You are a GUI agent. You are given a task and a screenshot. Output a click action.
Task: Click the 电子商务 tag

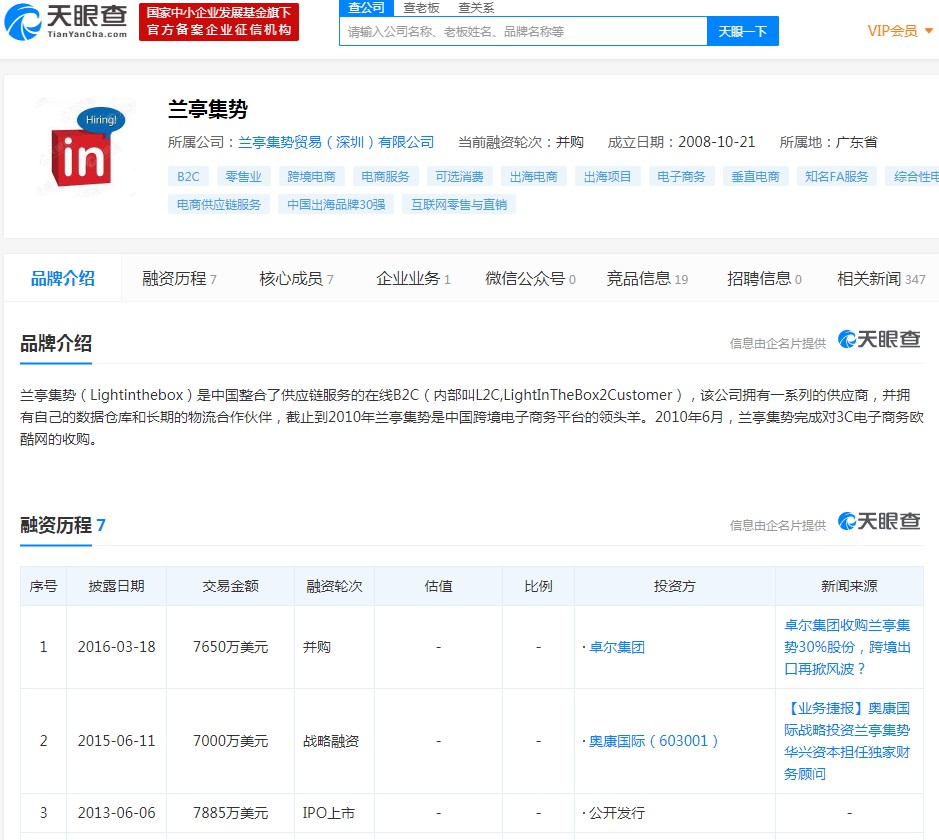click(x=681, y=177)
